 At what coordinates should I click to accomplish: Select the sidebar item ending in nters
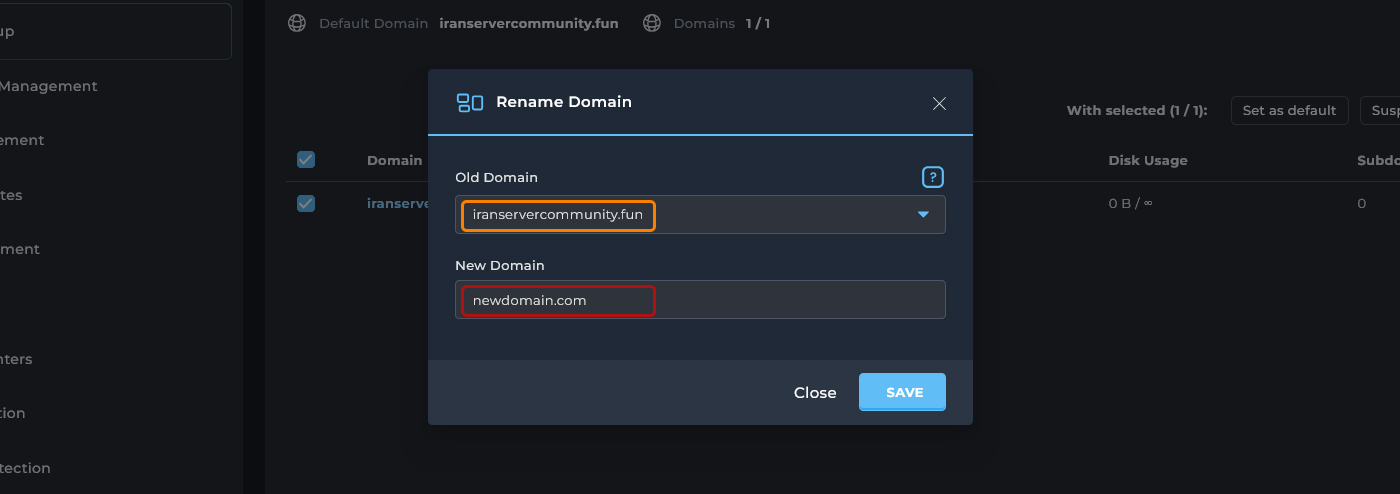coord(16,359)
